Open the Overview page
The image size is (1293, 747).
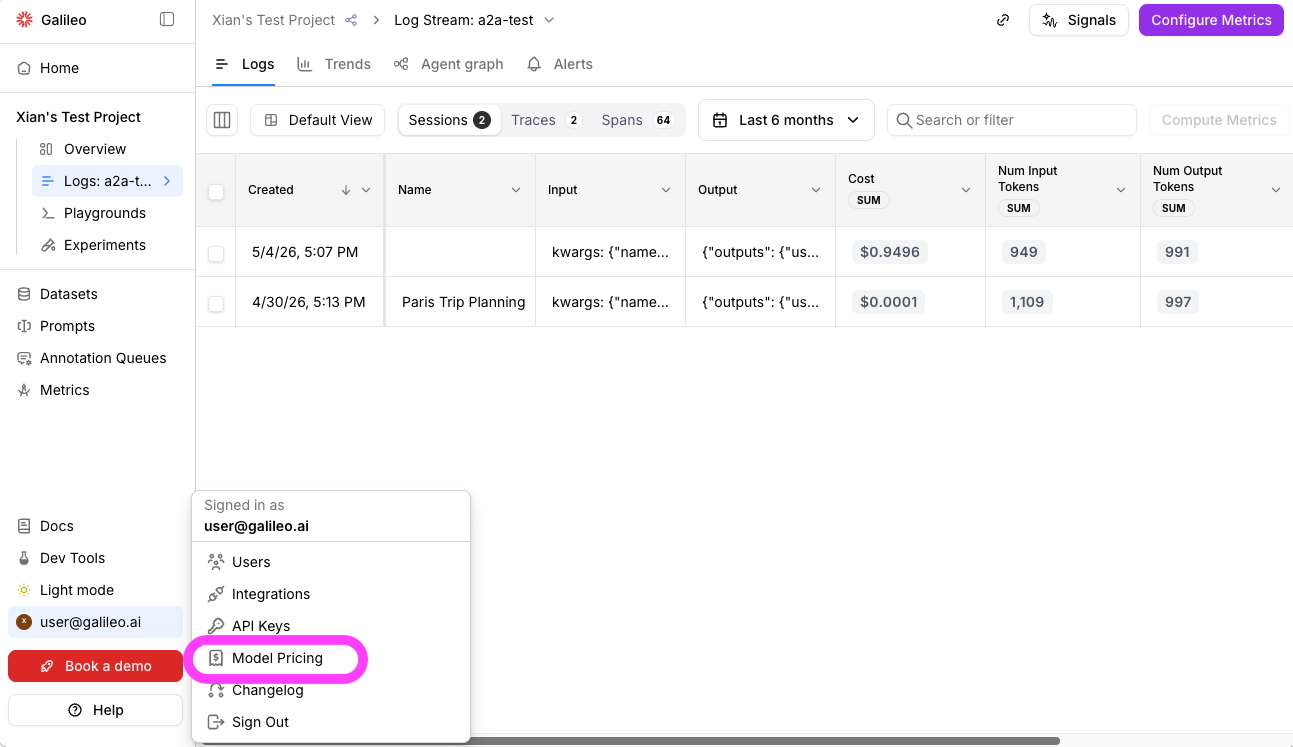click(x=95, y=149)
